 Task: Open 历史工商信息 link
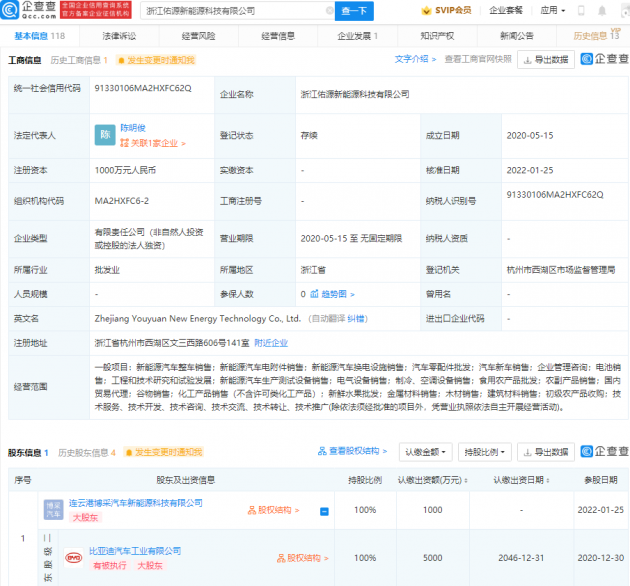pos(79,60)
